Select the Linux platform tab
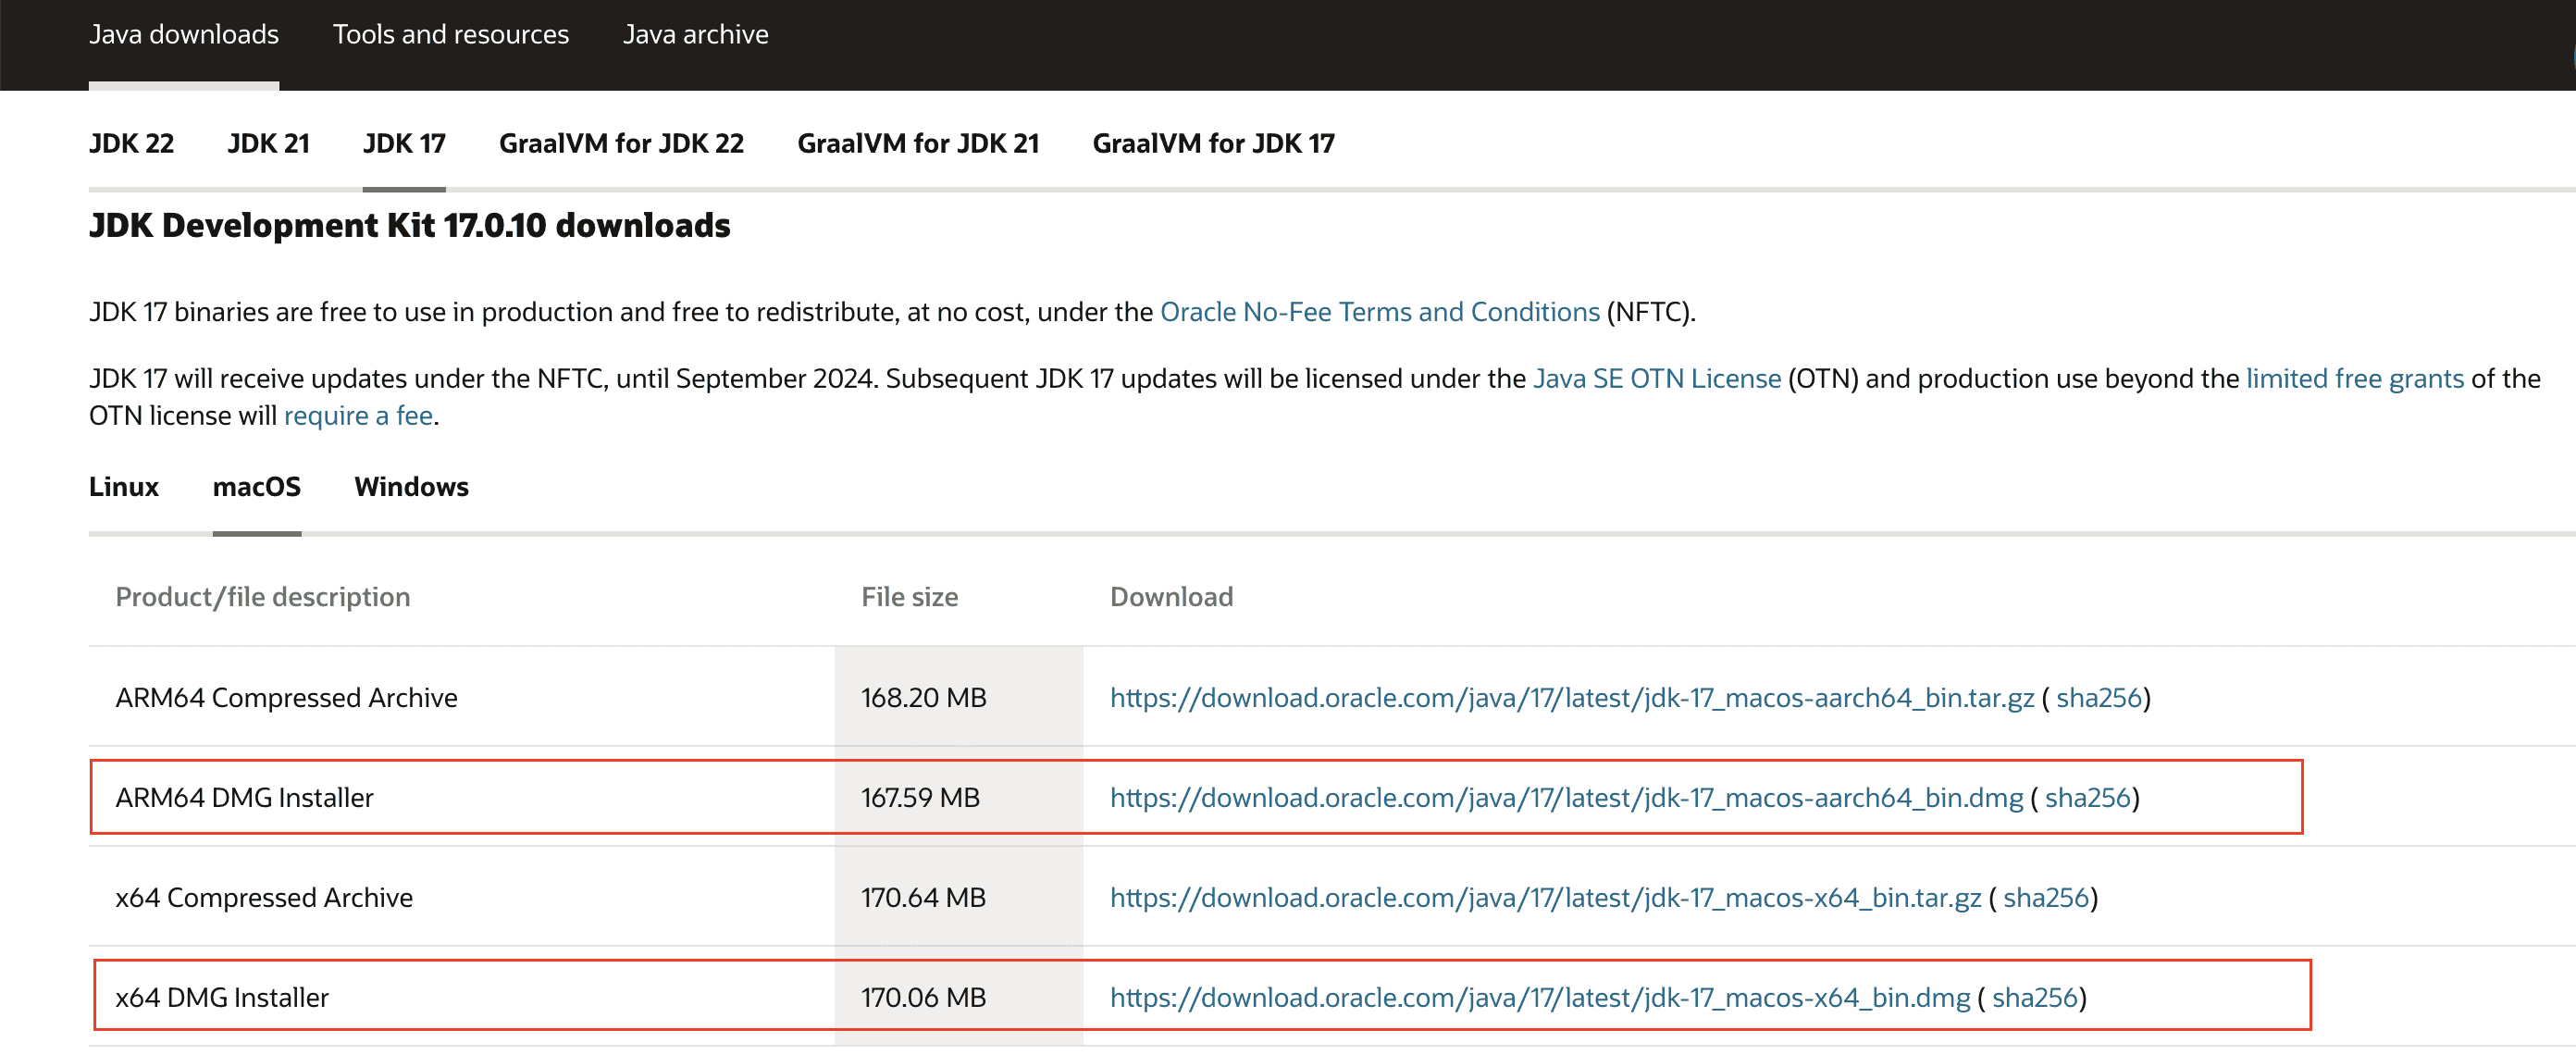Screen dimensions: 2576x1055 123,487
